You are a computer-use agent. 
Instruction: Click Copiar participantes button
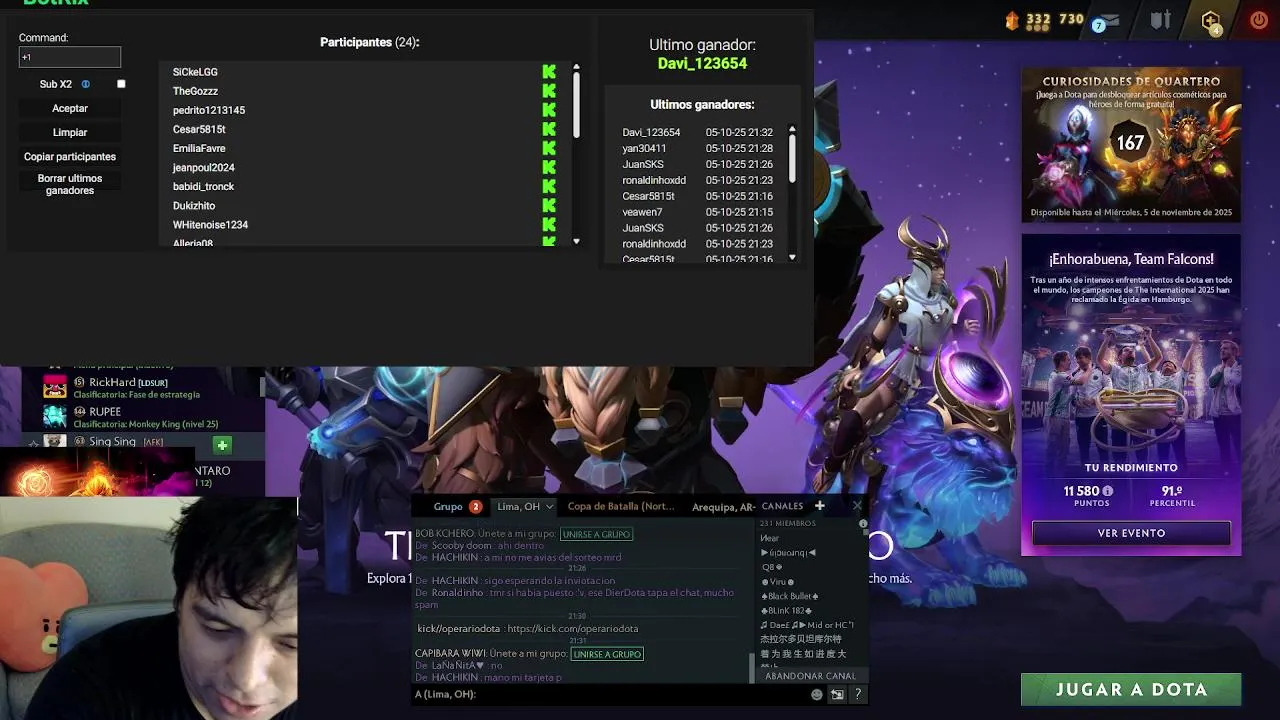tap(70, 156)
